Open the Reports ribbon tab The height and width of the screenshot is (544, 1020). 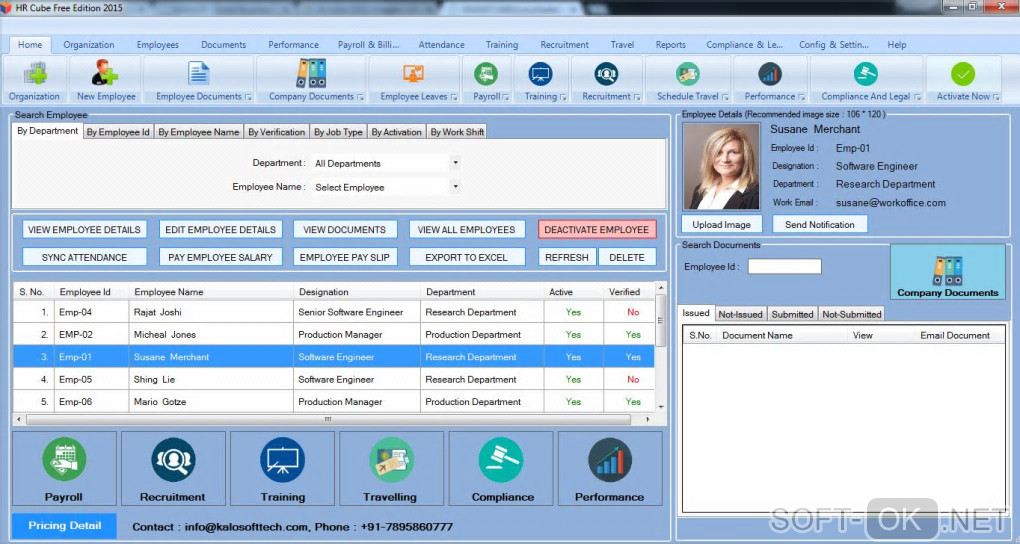[671, 45]
